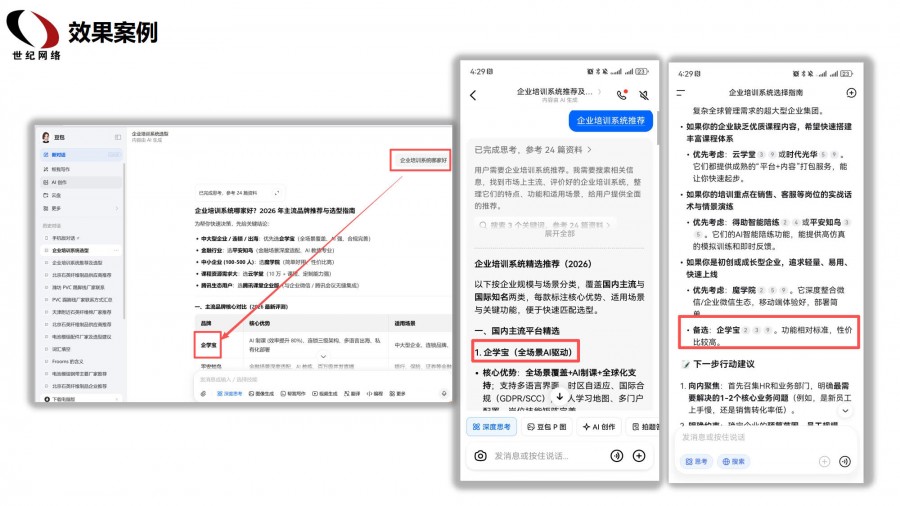The height and width of the screenshot is (506, 900).
Task: Tap the plus icon beside middle phone input
Action: pyautogui.click(x=639, y=455)
